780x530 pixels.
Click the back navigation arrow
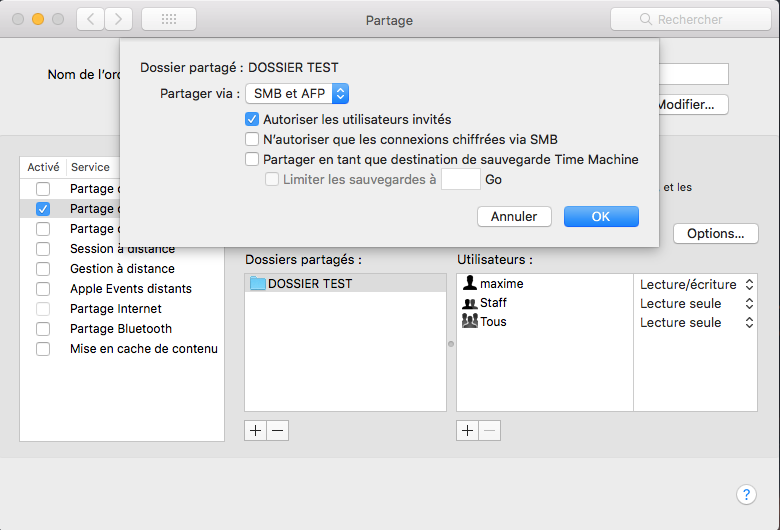pos(91,19)
